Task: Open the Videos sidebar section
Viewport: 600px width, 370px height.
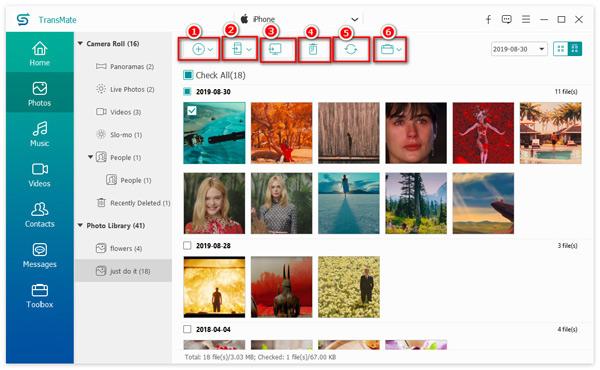Action: pyautogui.click(x=40, y=174)
